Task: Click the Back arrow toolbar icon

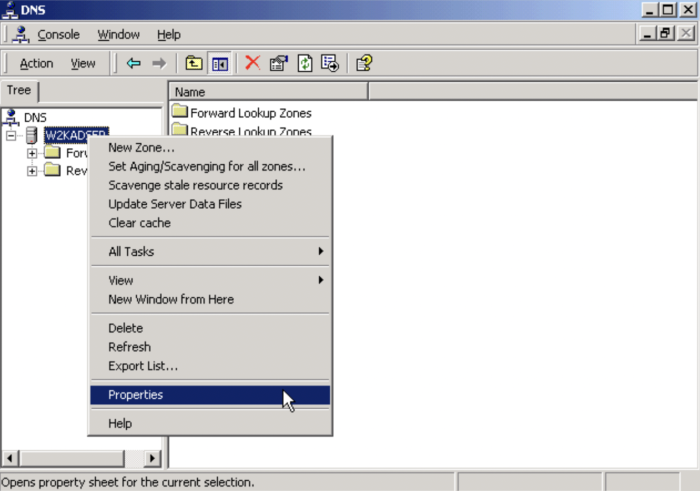Action: pyautogui.click(x=133, y=63)
